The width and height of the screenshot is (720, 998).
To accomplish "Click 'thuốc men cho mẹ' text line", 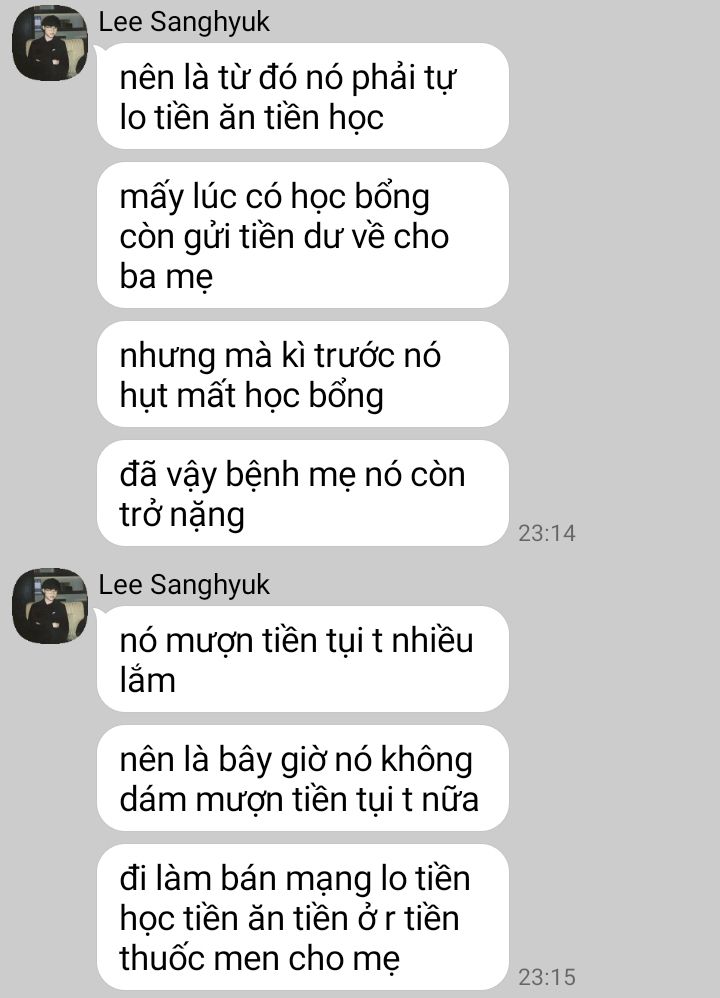I will [260, 959].
